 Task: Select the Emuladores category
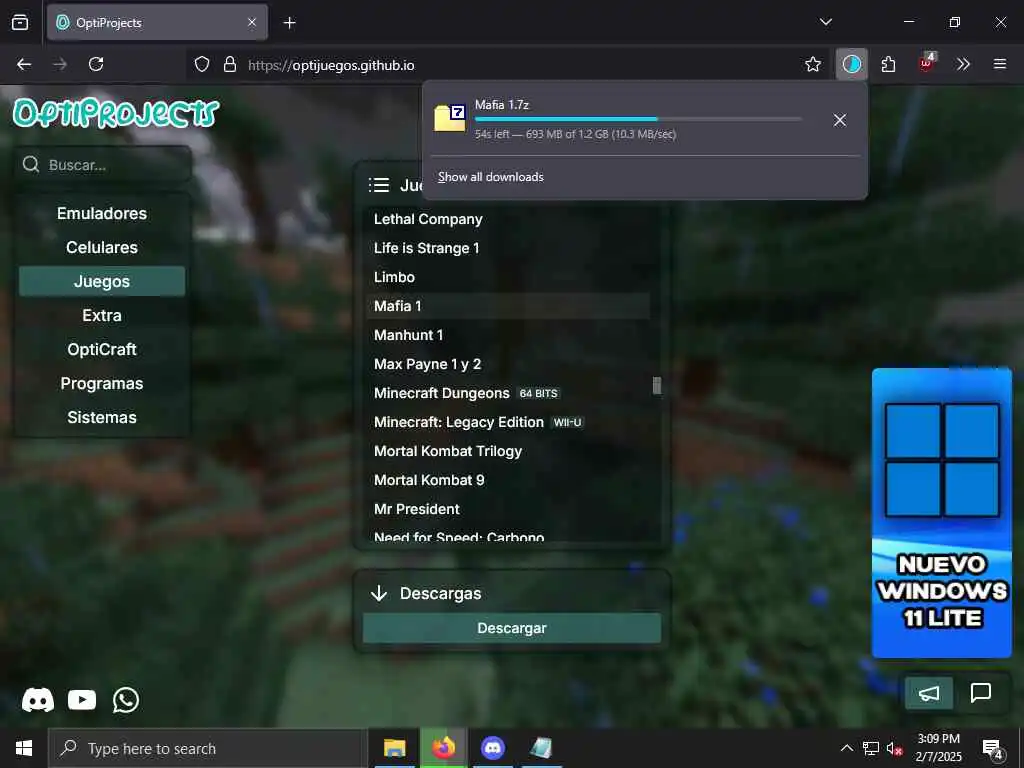[102, 214]
